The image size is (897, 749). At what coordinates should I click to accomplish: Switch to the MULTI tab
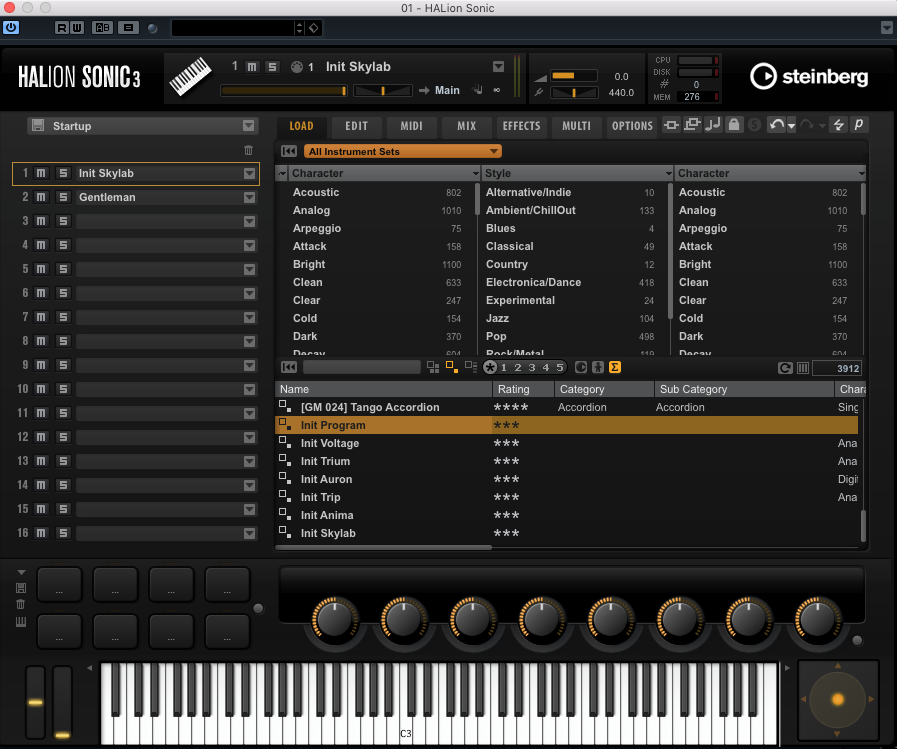point(576,126)
